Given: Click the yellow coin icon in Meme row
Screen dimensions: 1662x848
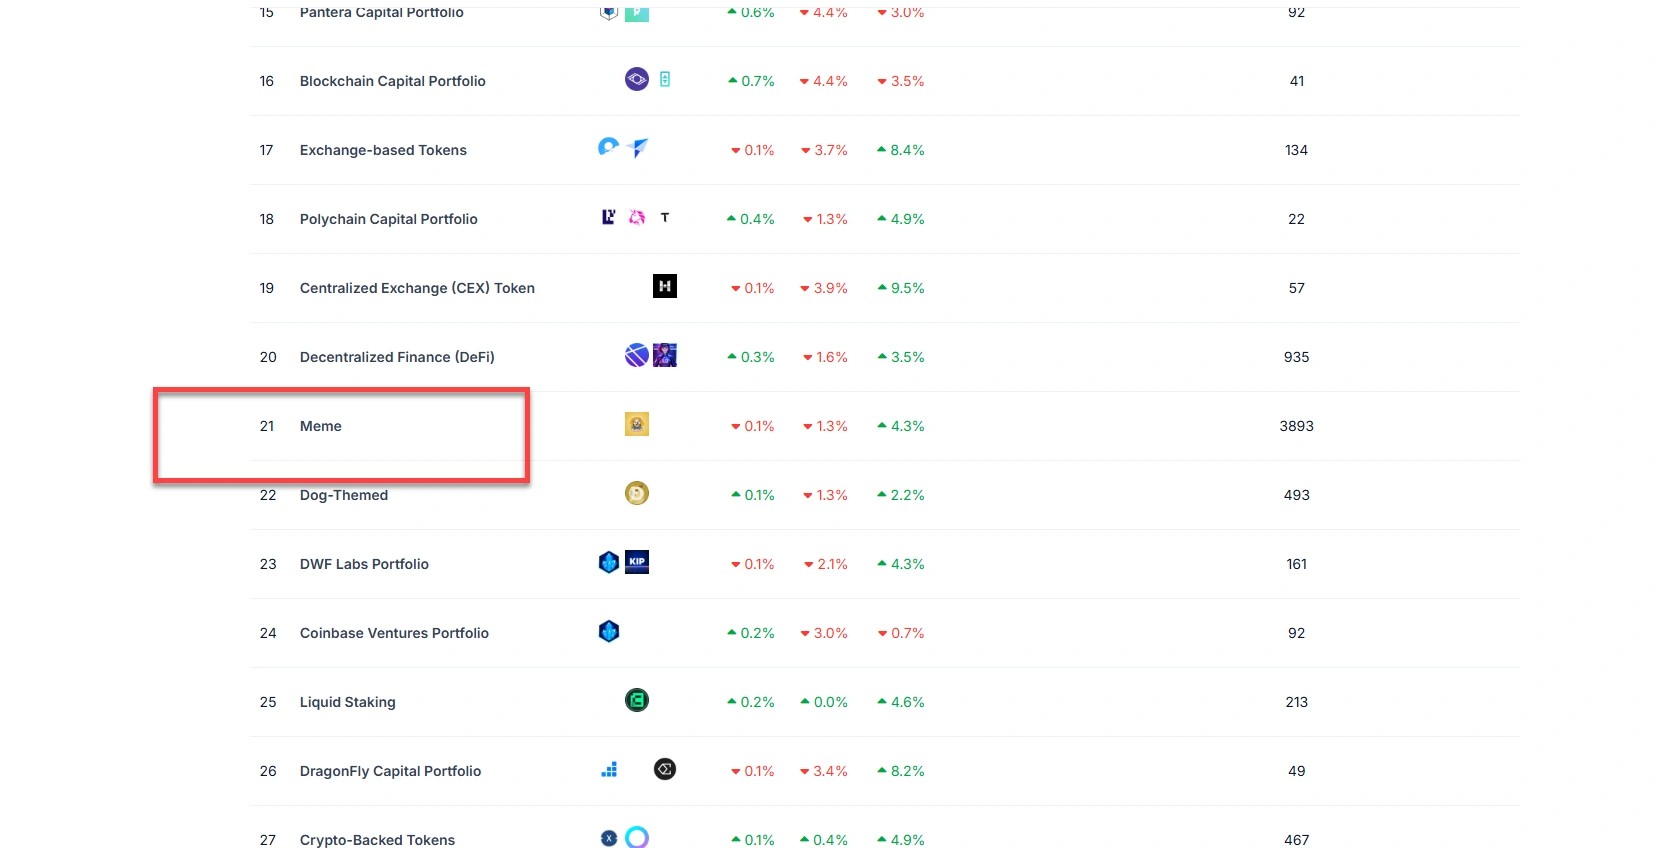Looking at the screenshot, I should [637, 424].
